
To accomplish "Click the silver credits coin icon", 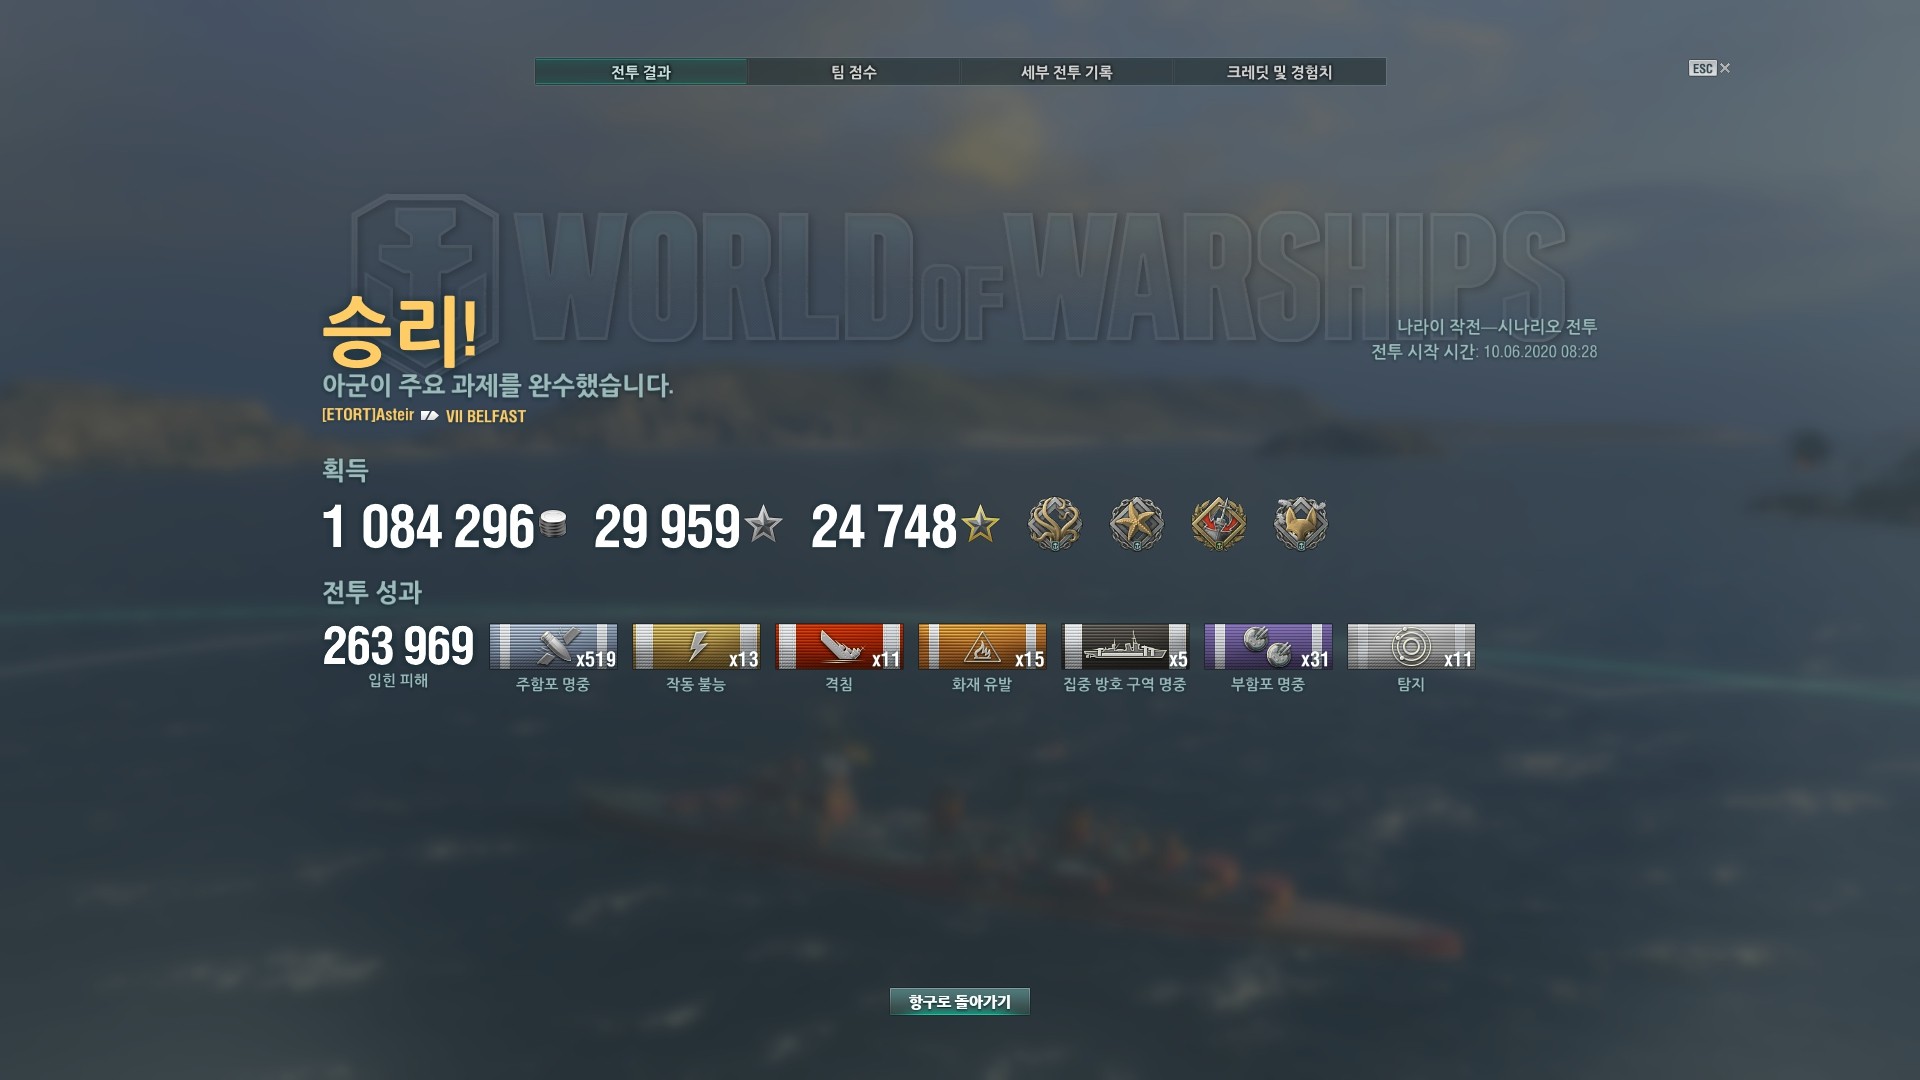I will pos(553,524).
